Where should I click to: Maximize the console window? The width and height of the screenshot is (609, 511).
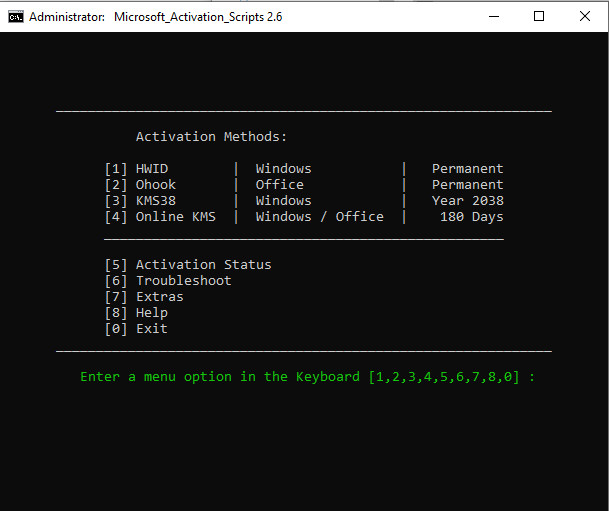539,16
